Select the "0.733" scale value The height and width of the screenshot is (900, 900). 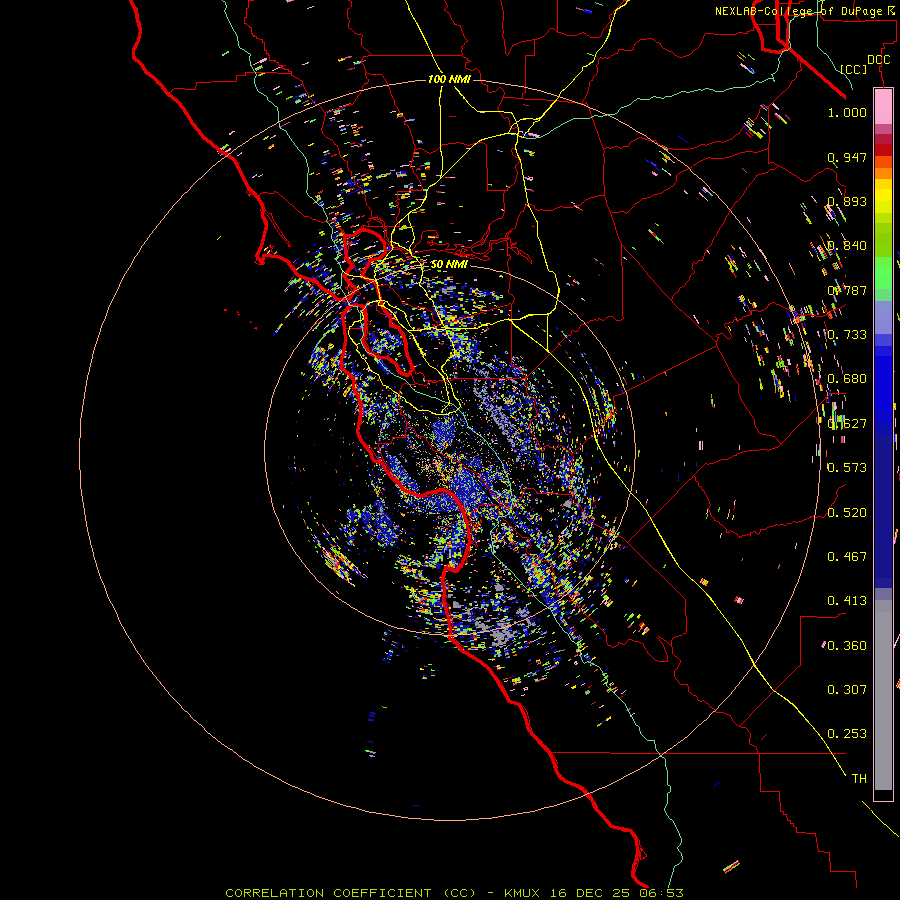tap(847, 335)
